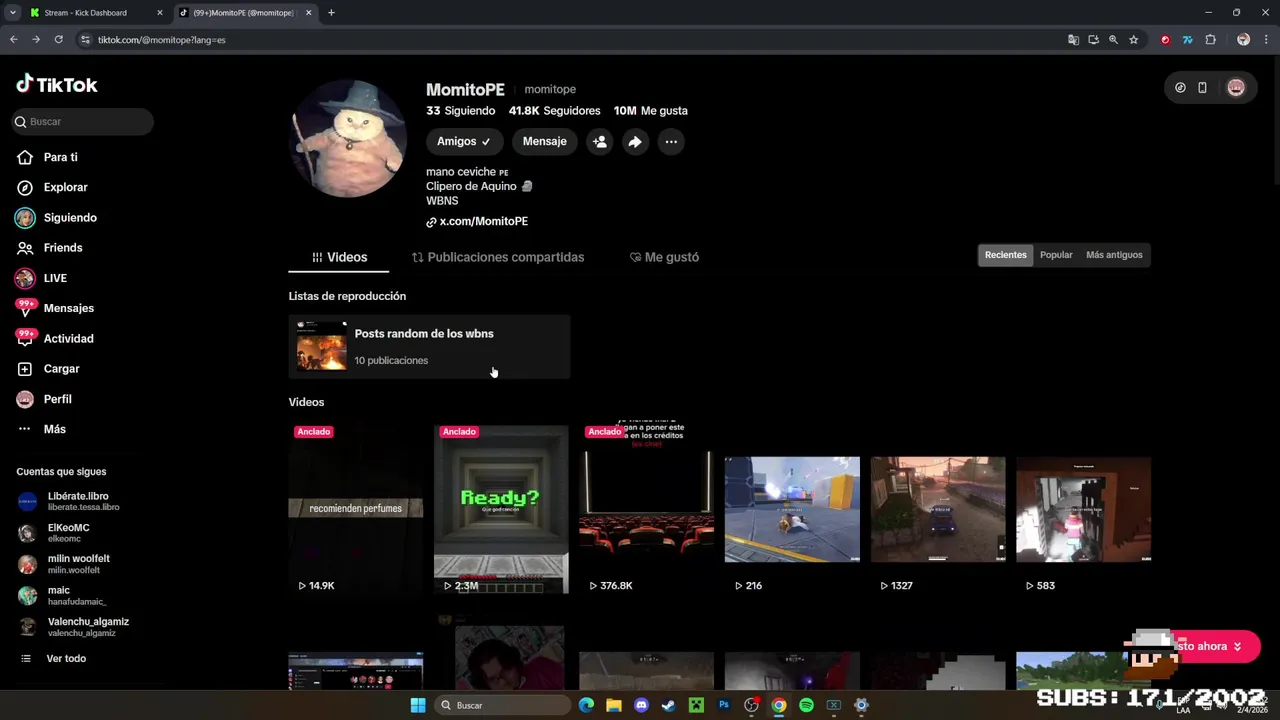Click the TikTok coin icon in the top-right pill
This screenshot has height=720, width=1280.
tap(1180, 88)
